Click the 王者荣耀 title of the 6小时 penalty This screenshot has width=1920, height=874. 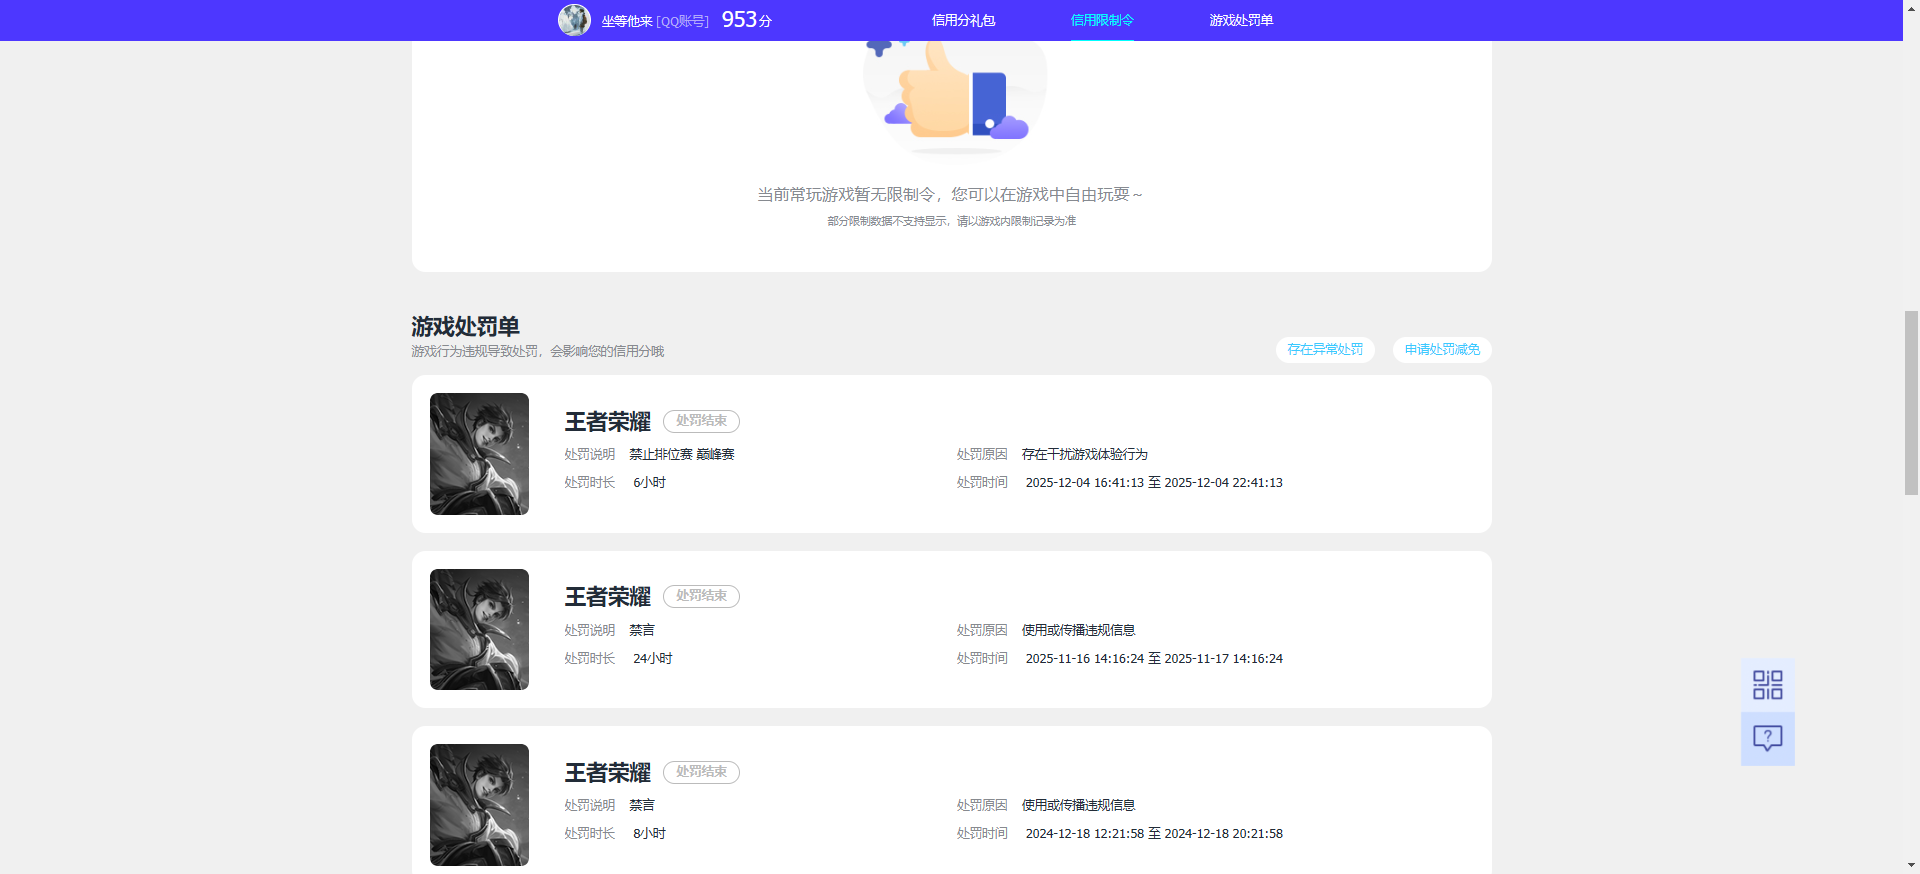pyautogui.click(x=608, y=422)
